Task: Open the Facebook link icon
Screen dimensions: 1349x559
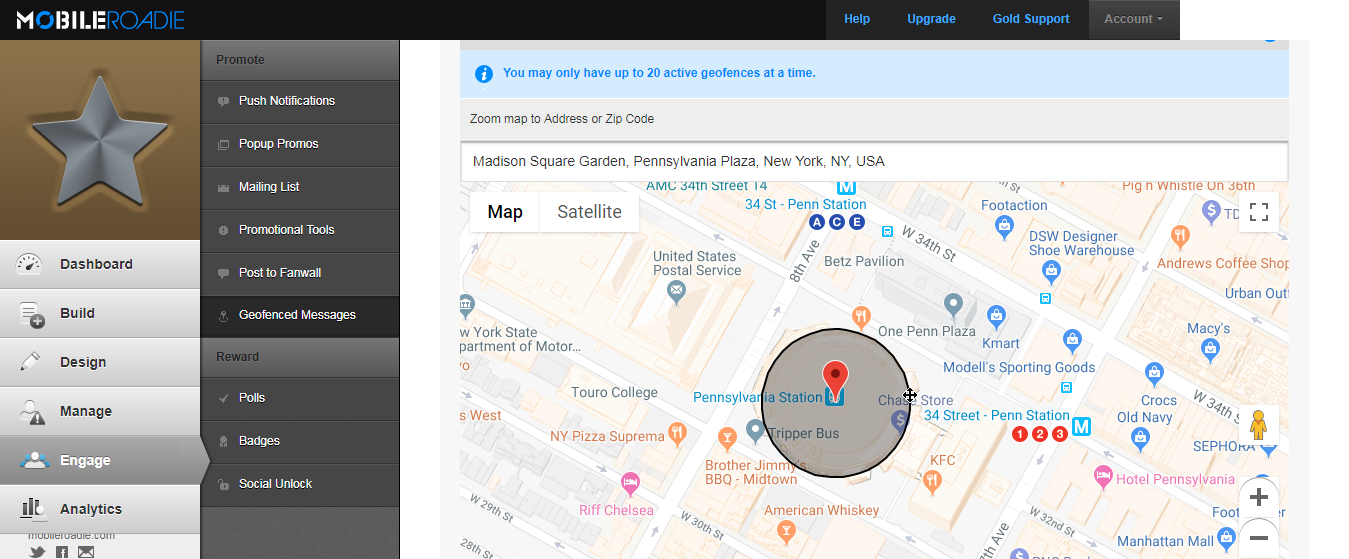Action: tap(62, 552)
